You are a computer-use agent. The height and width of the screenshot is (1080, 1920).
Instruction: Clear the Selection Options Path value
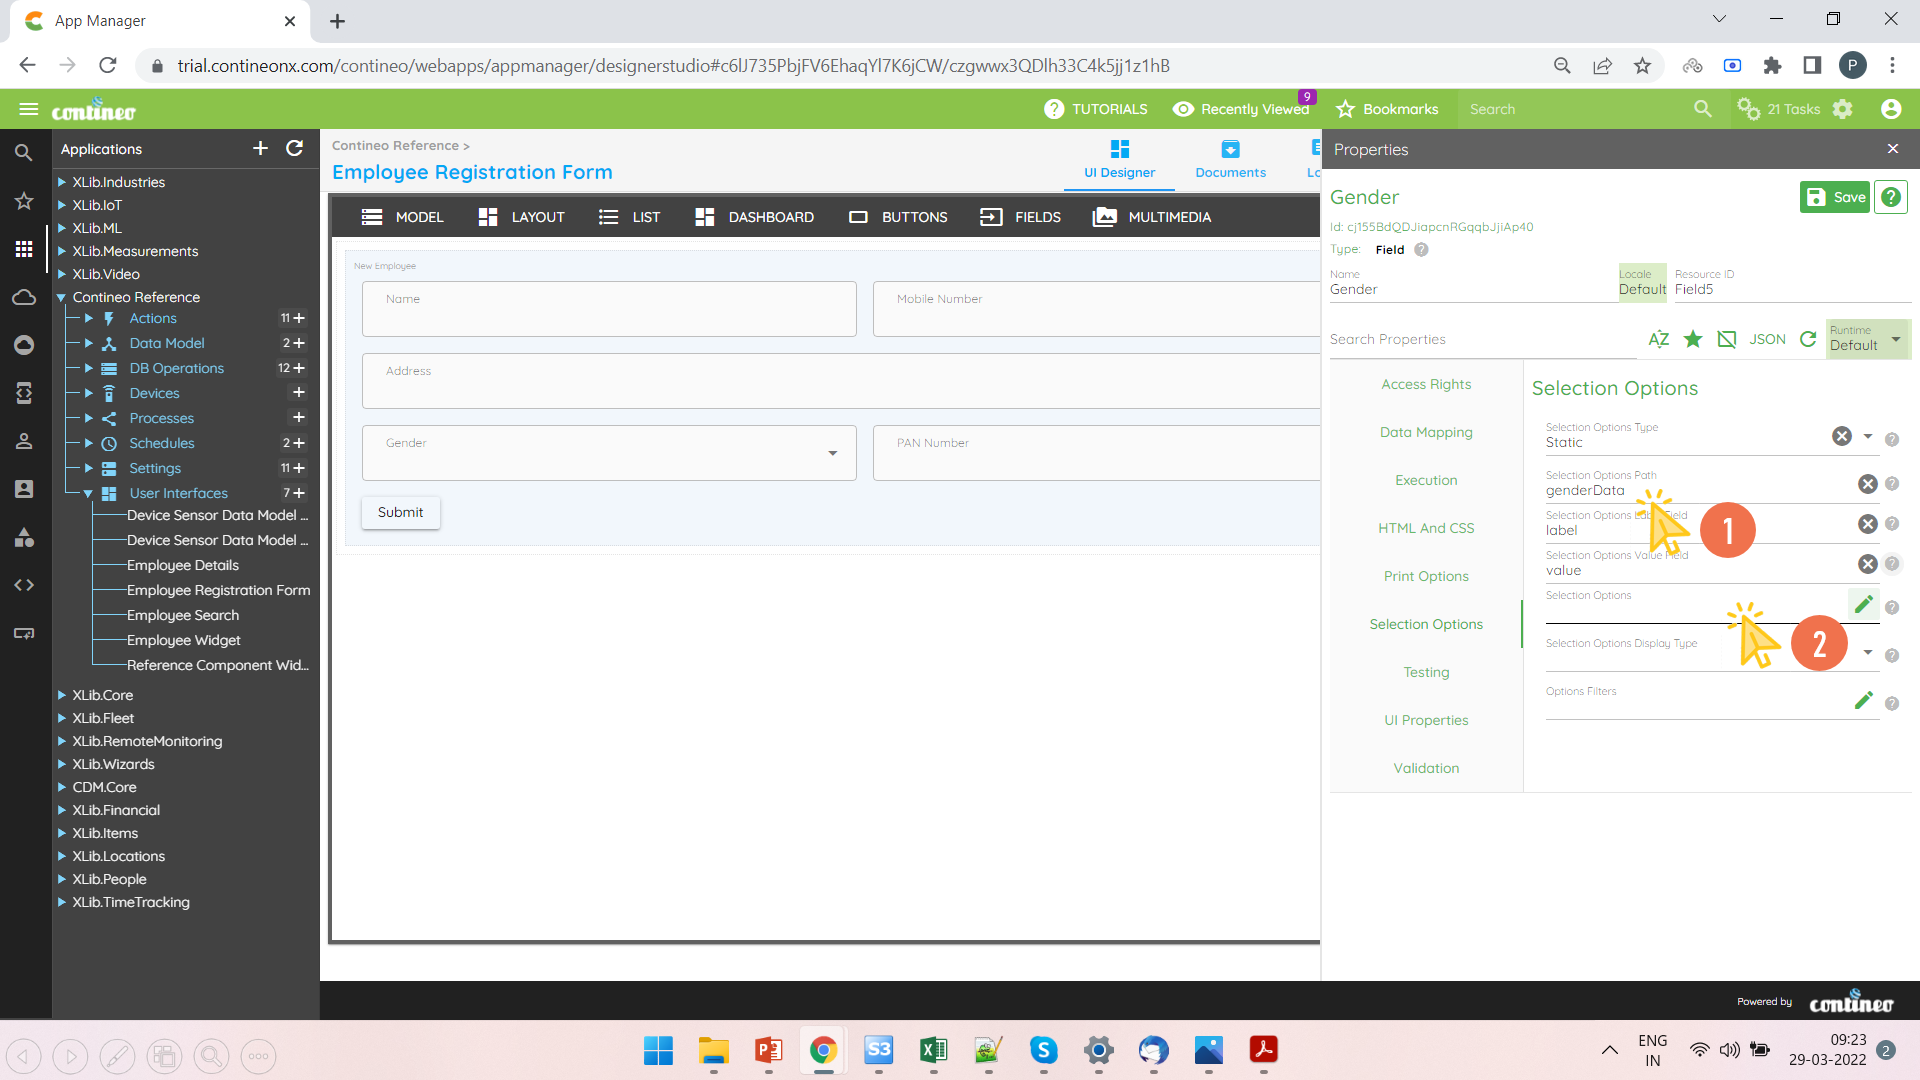click(x=1868, y=484)
